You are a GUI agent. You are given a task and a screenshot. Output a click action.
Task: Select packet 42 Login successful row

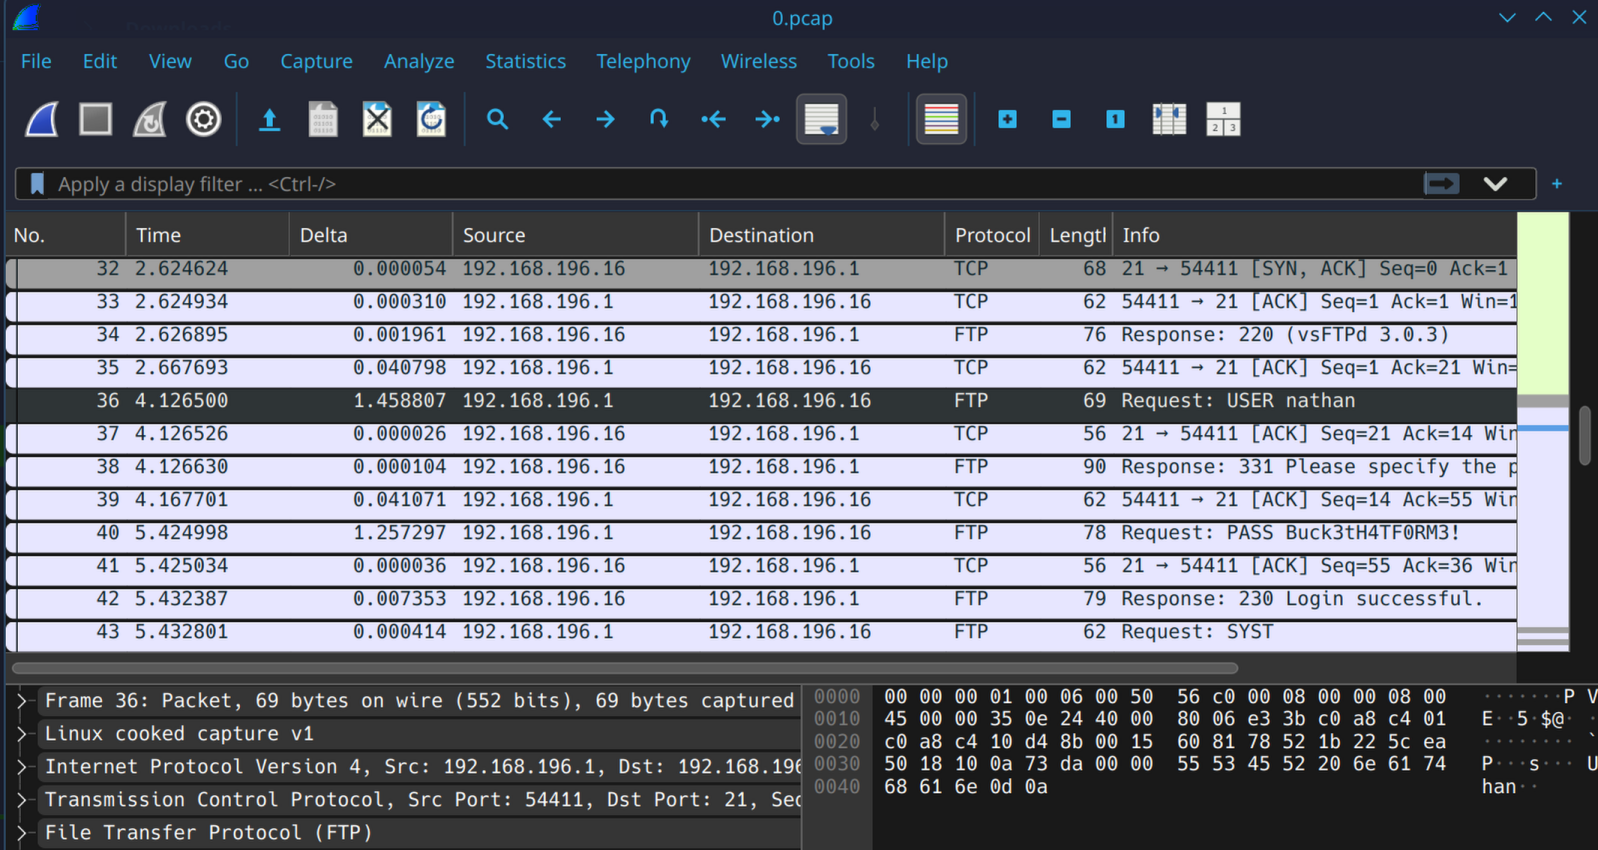click(761, 599)
